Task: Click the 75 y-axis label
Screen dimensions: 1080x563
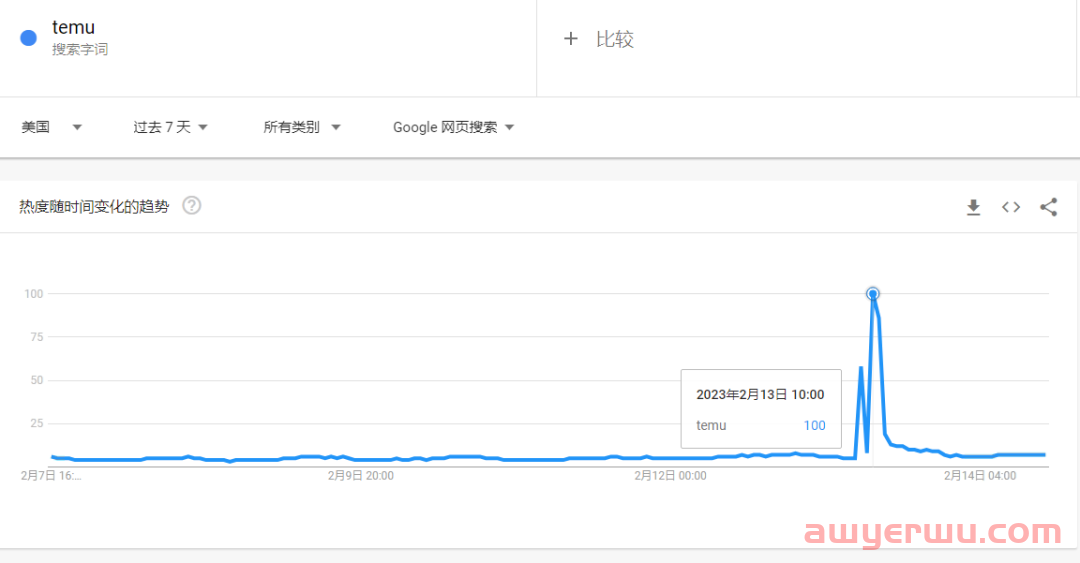Action: click(x=37, y=337)
